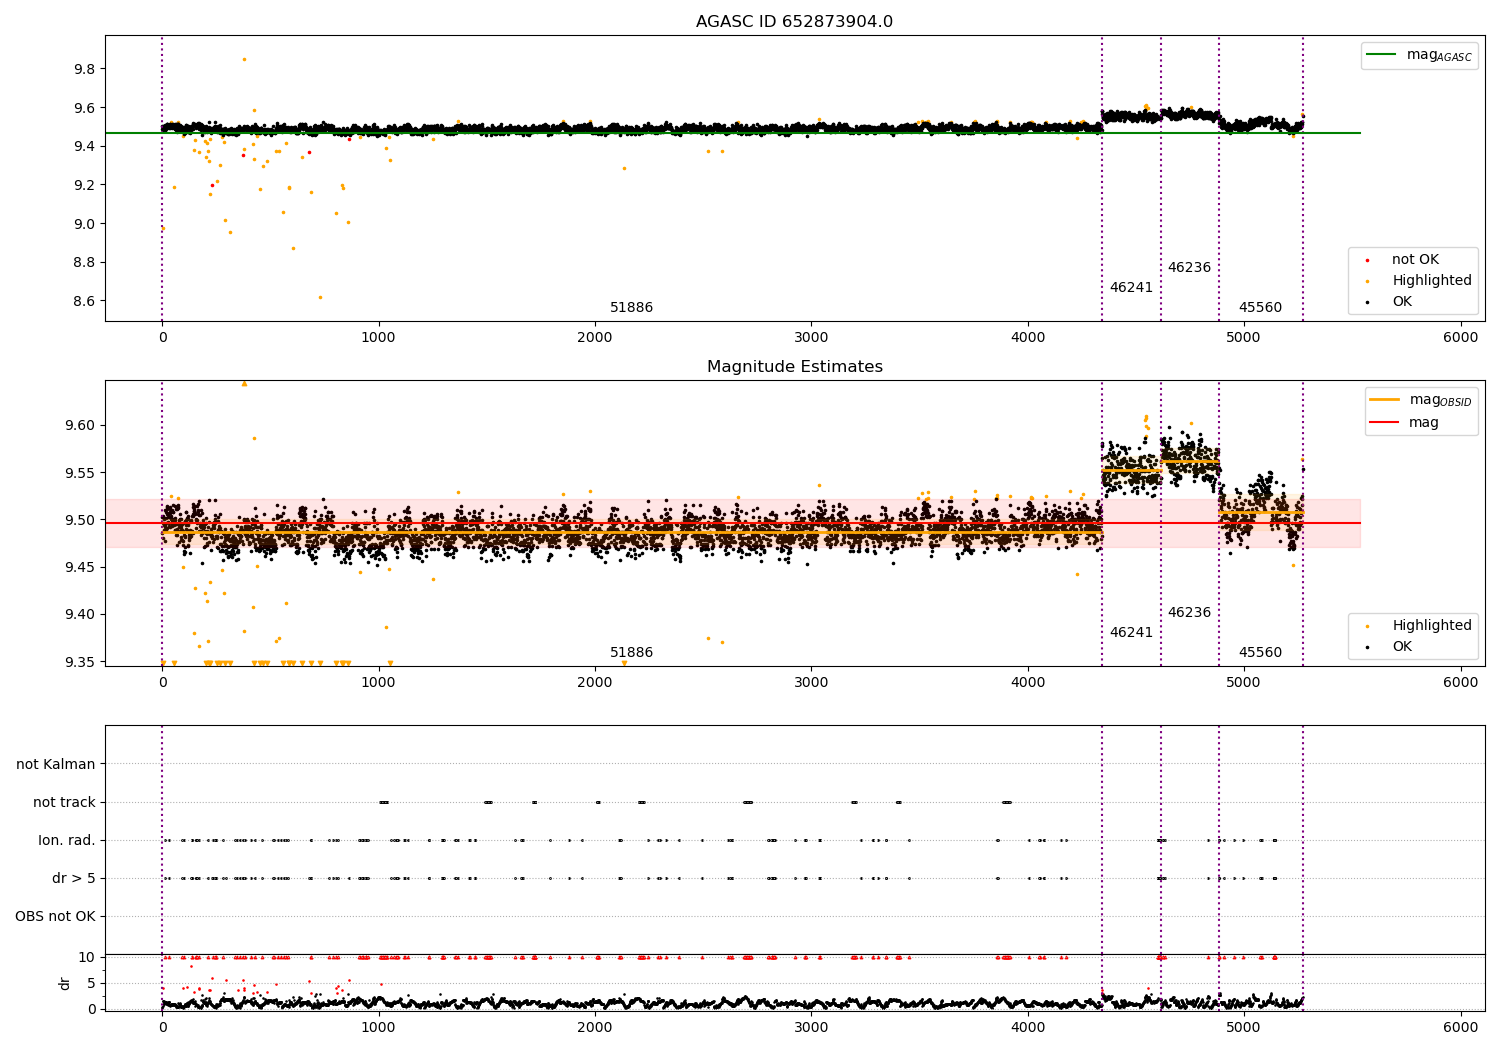The width and height of the screenshot is (1500, 1050).
Task: Click obsid label 46241 in the AGASC plot
Action: 1131,288
